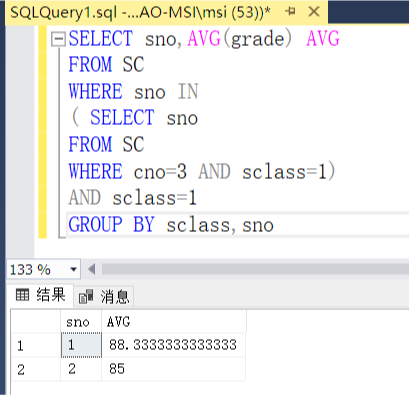The width and height of the screenshot is (409, 395).
Task: Click the SQLQuery1.sql document tab title
Action: [140, 12]
